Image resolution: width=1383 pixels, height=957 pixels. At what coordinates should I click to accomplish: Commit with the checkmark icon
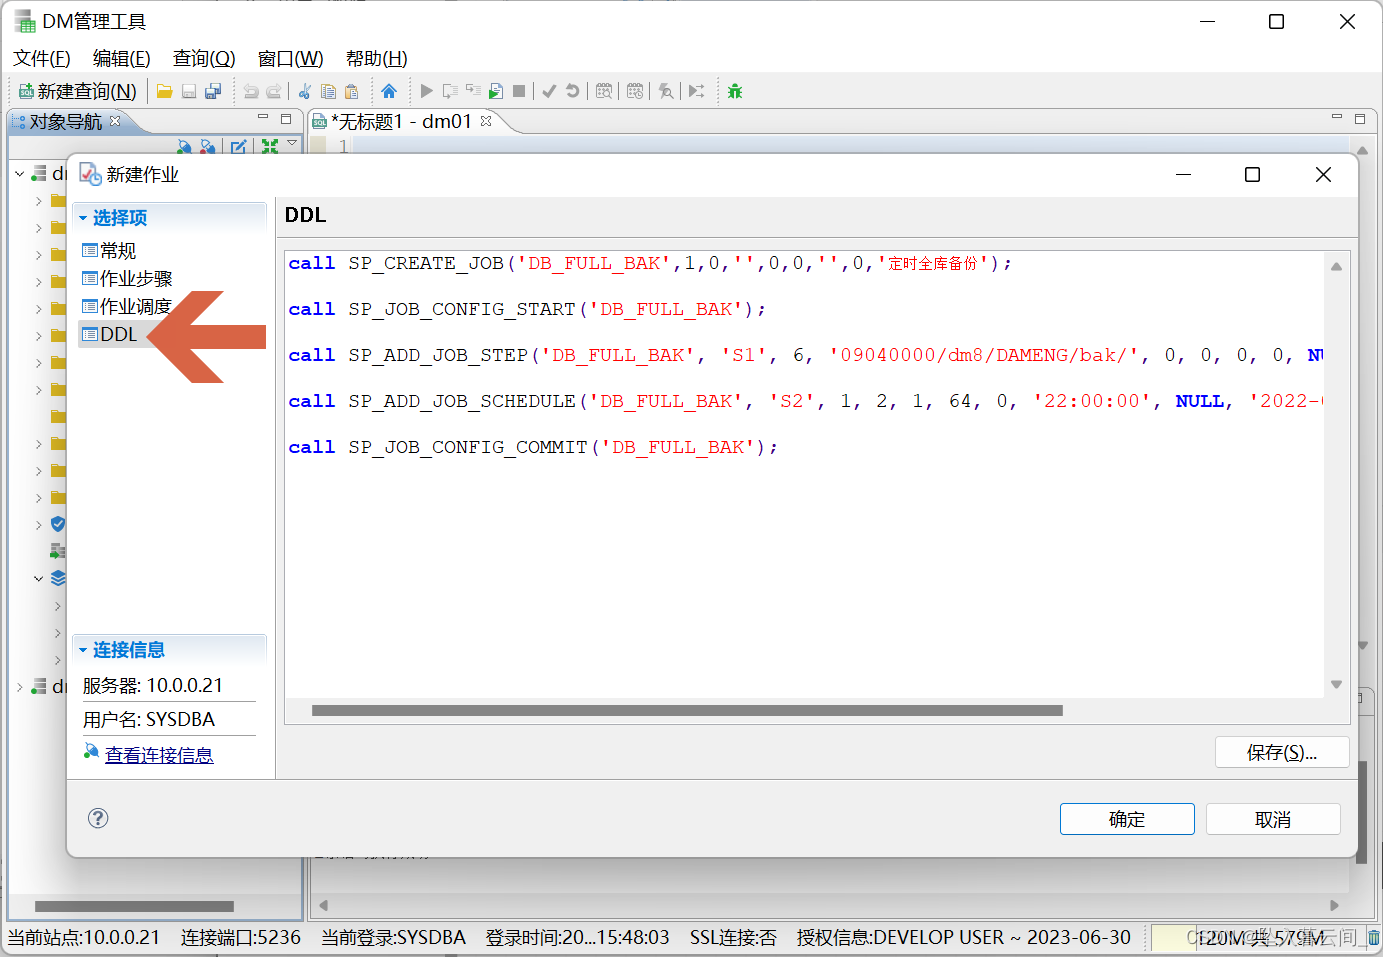point(549,91)
